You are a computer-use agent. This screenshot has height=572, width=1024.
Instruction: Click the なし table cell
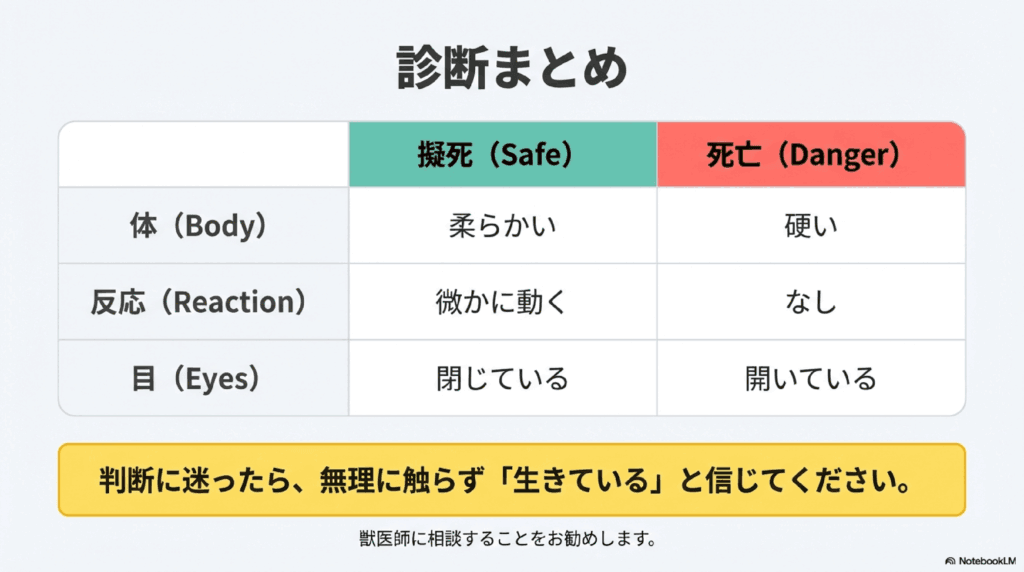(x=811, y=302)
